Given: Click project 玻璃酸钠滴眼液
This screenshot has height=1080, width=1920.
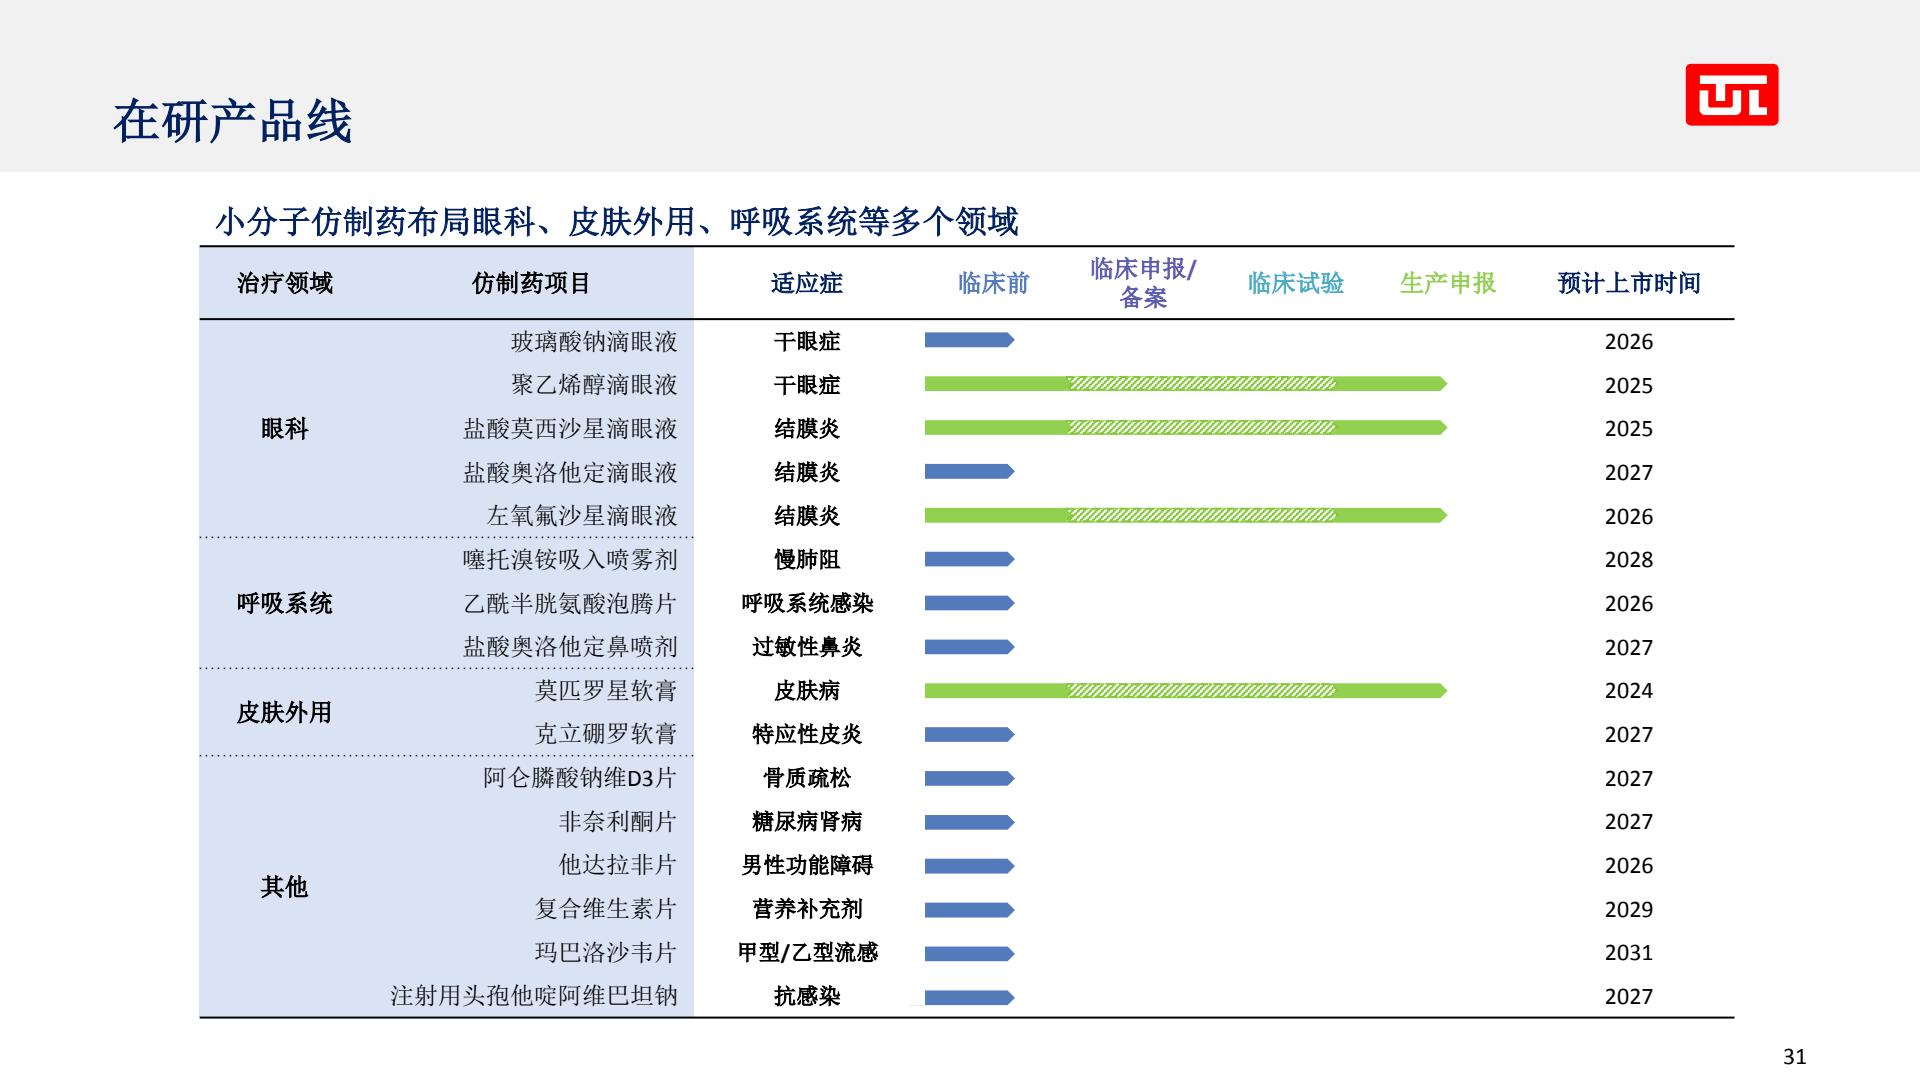Looking at the screenshot, I should coord(594,342).
